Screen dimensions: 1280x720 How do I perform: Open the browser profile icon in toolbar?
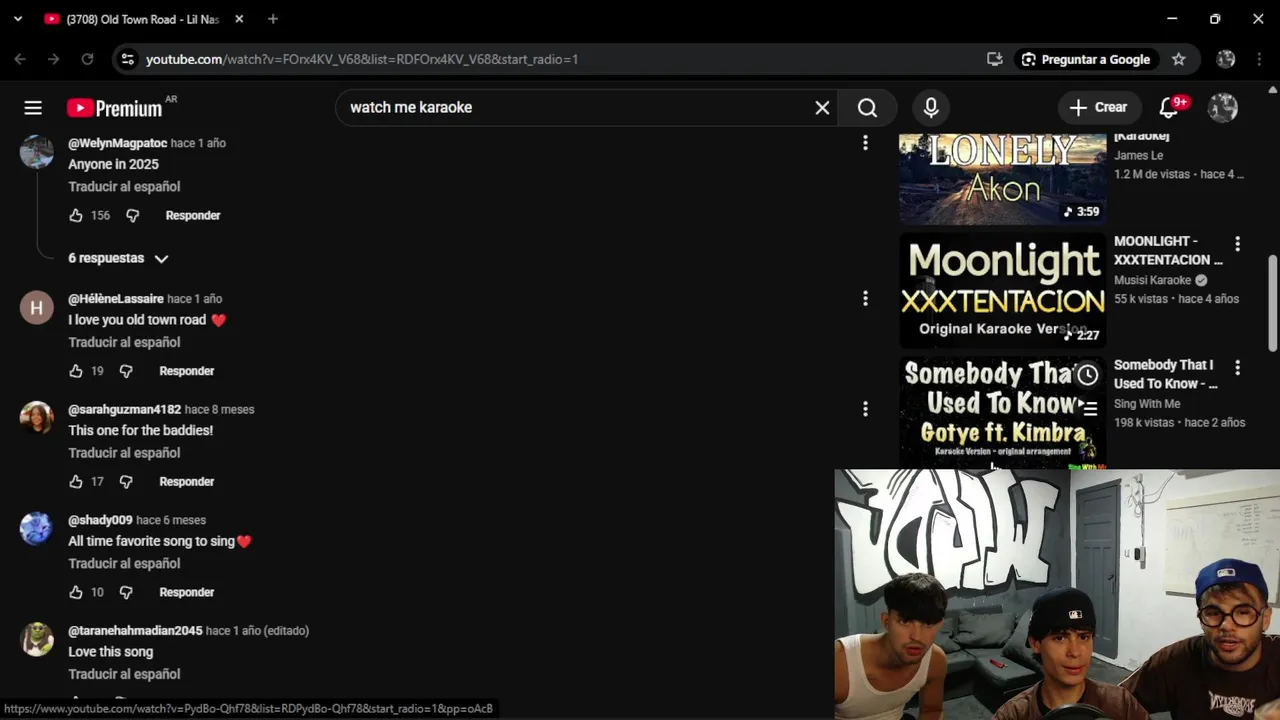[x=1226, y=60]
